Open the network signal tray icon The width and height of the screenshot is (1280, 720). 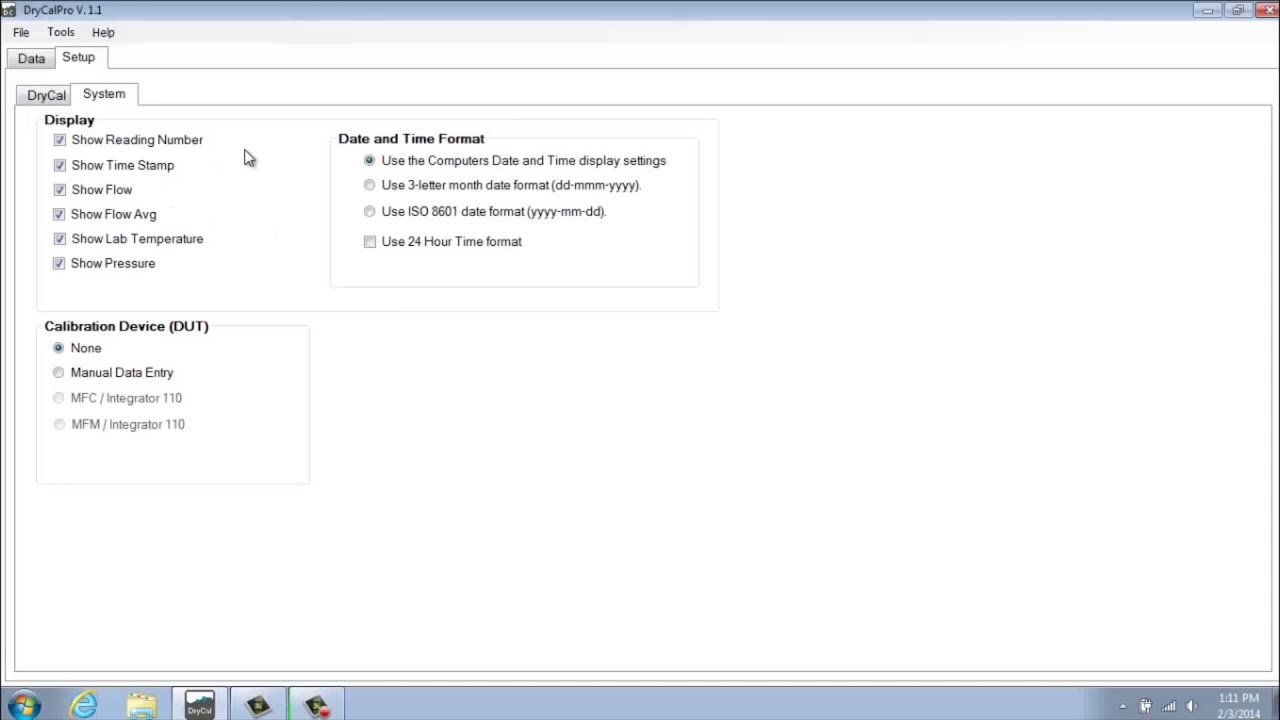[1168, 706]
